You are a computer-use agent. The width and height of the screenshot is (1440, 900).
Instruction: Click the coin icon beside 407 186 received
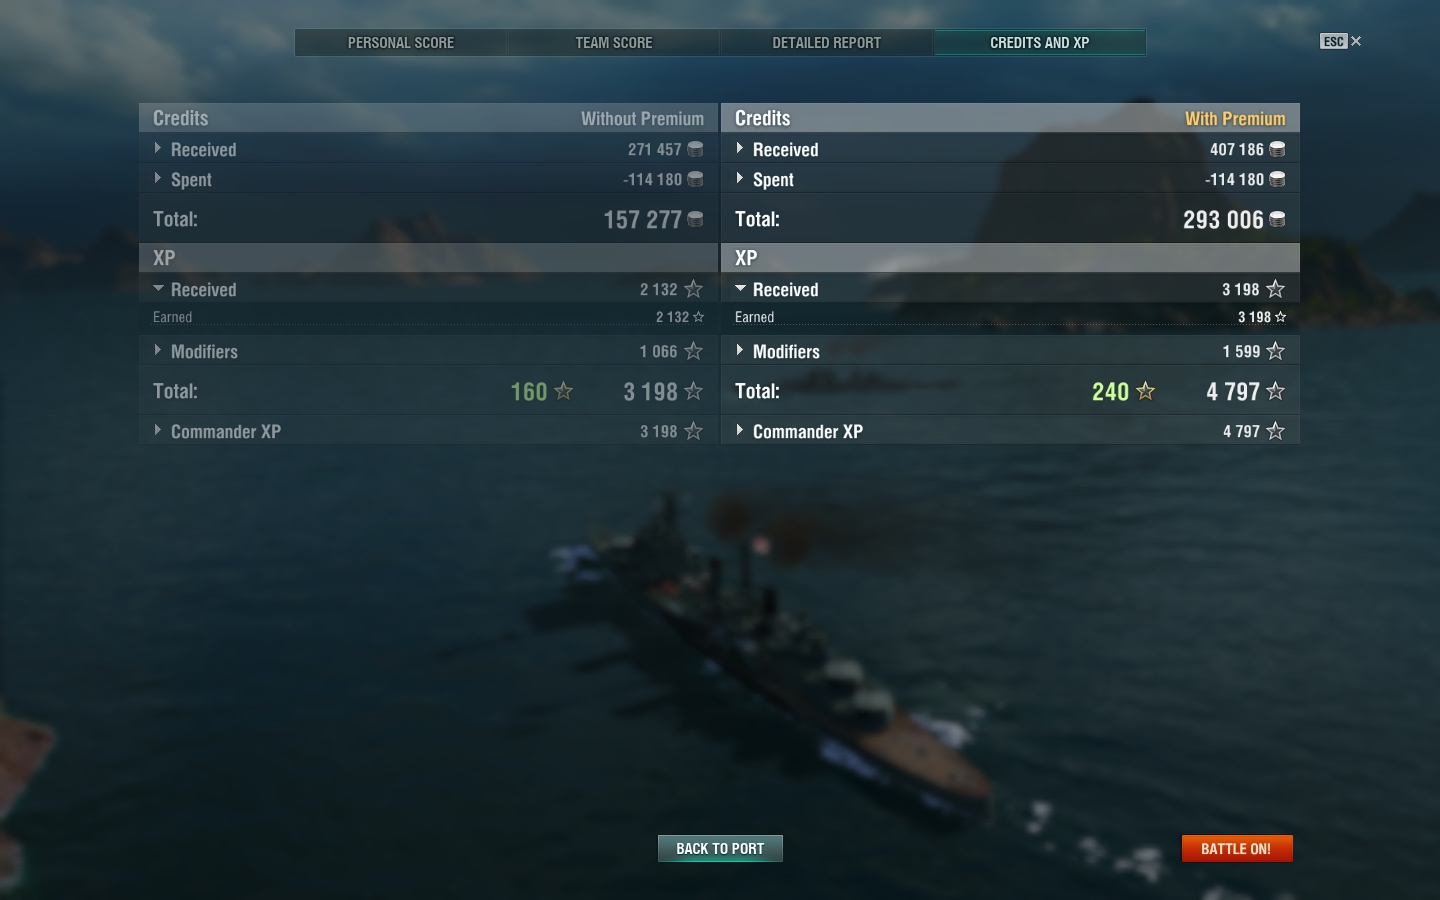1277,149
